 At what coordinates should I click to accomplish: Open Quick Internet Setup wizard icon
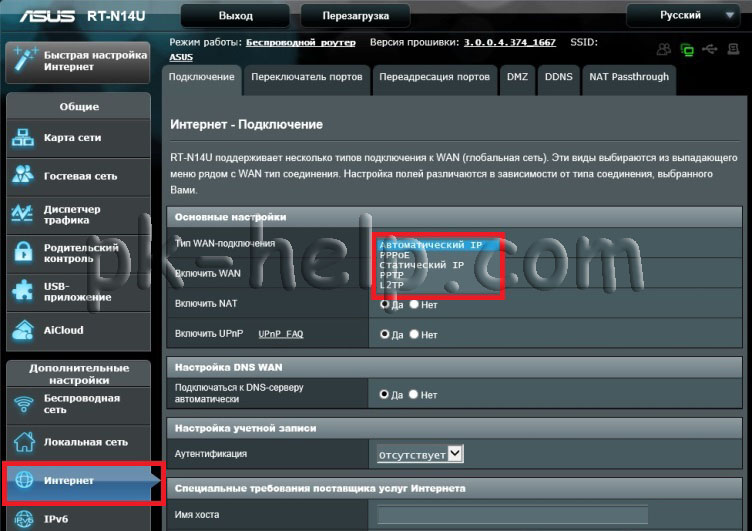point(24,59)
